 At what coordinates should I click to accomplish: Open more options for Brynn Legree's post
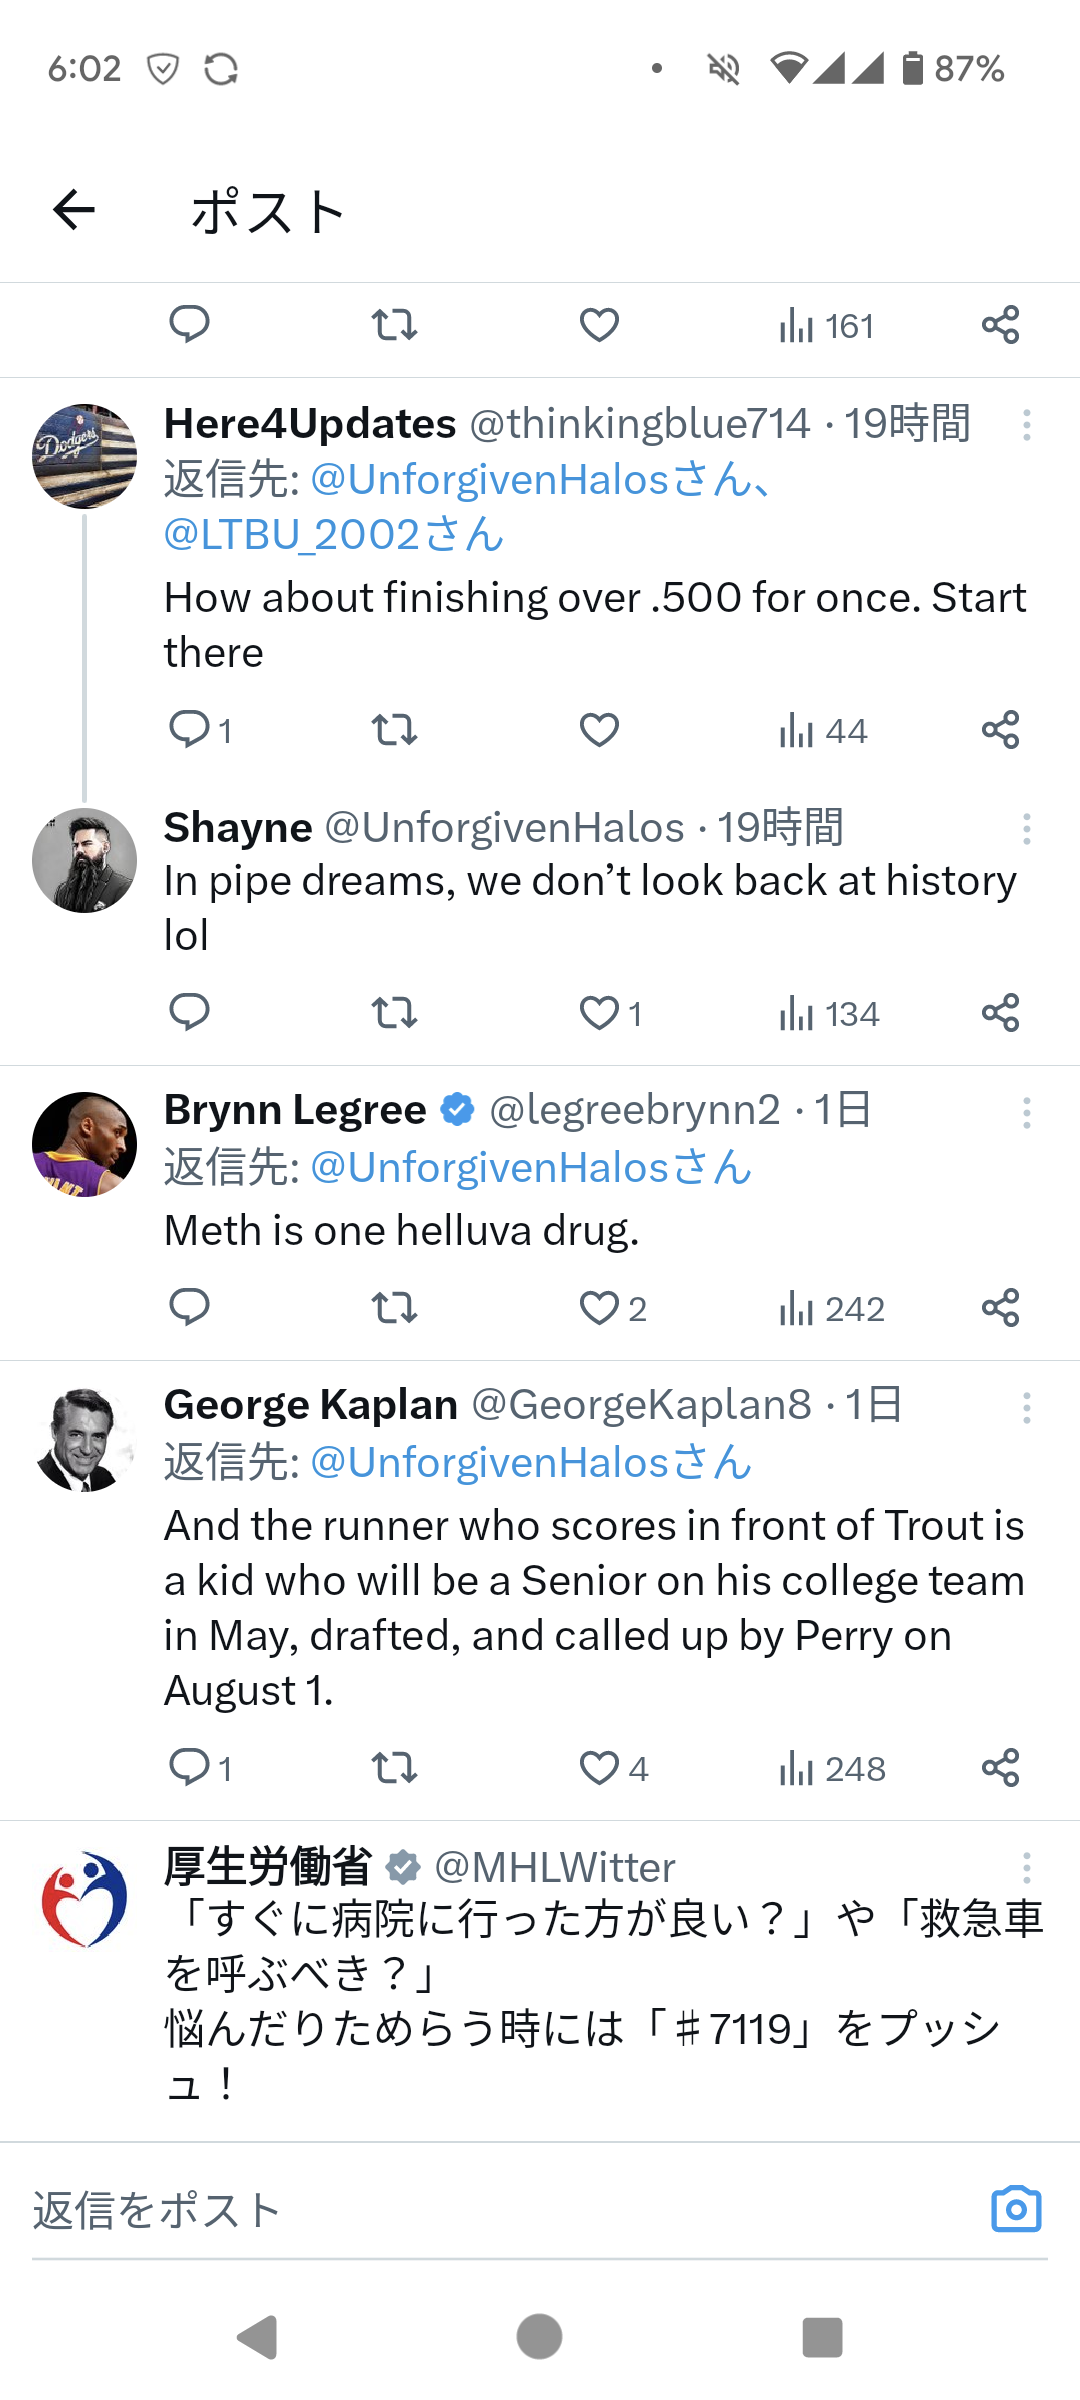coord(1026,1112)
